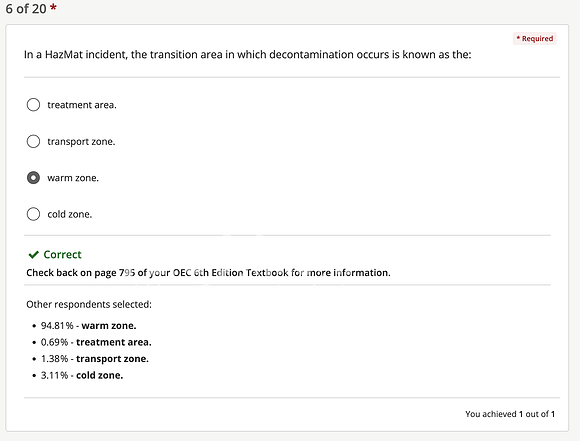Click the 'transport zone.' answer label
This screenshot has width=580, height=441.
[x=81, y=142]
